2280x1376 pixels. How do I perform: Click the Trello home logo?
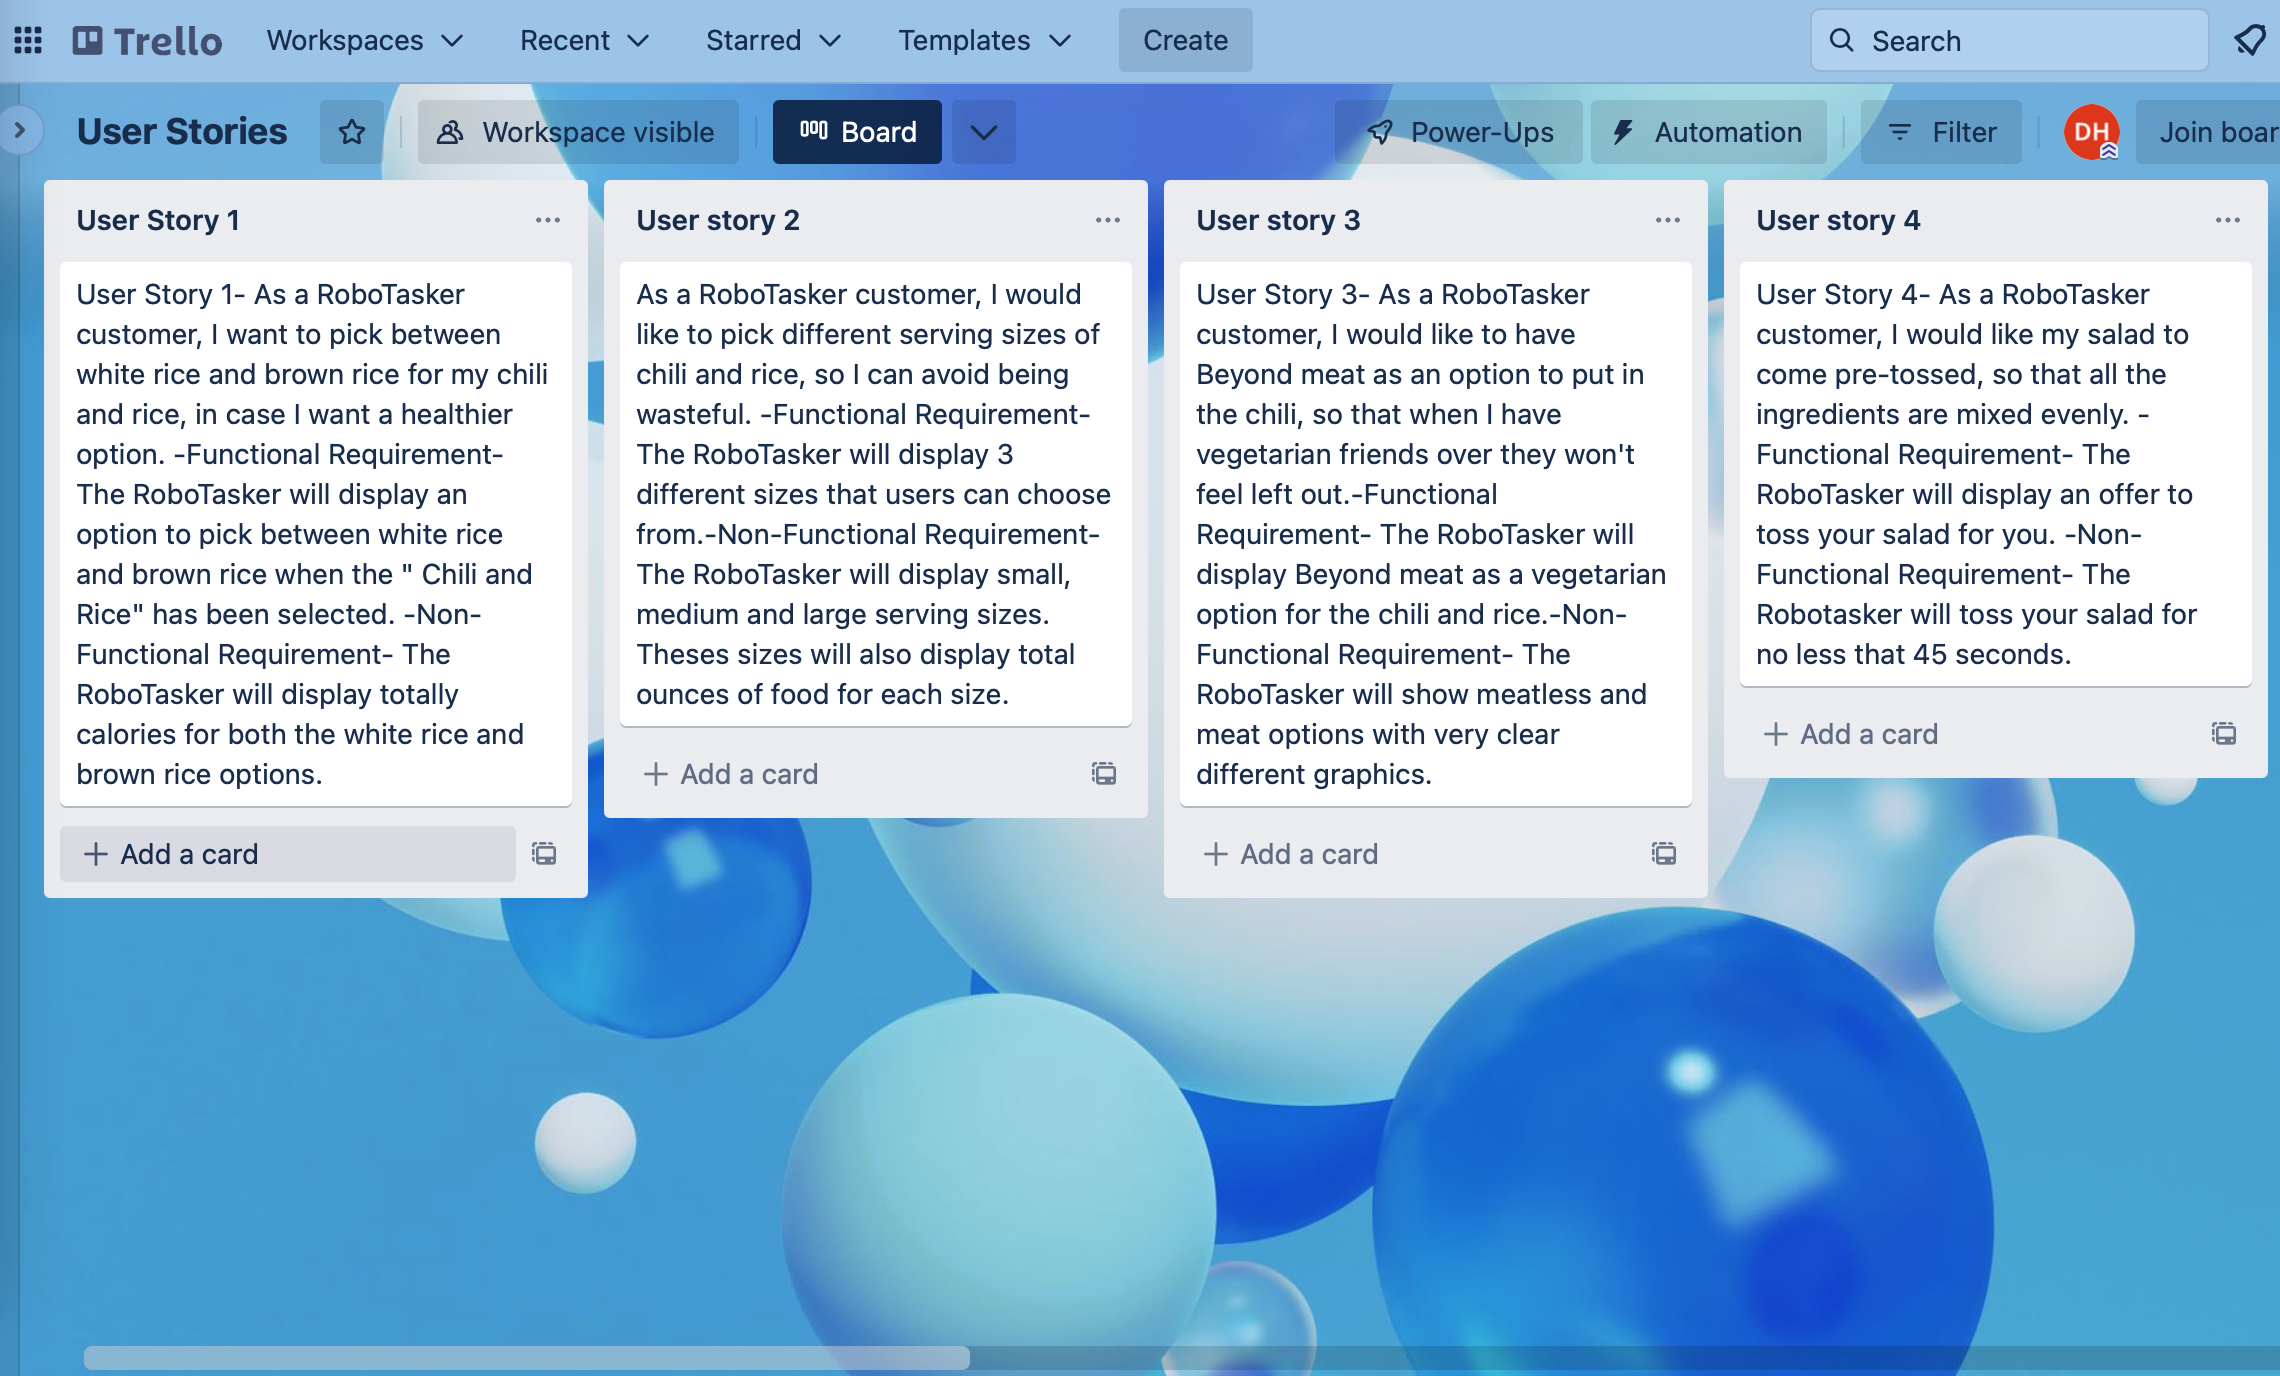coord(146,40)
